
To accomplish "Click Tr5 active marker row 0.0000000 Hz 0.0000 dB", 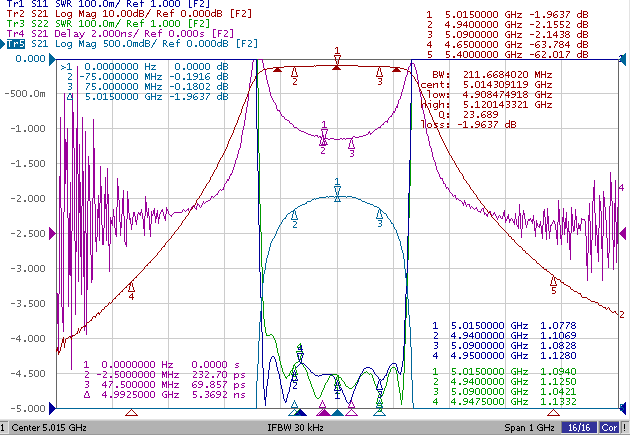I will [145, 67].
